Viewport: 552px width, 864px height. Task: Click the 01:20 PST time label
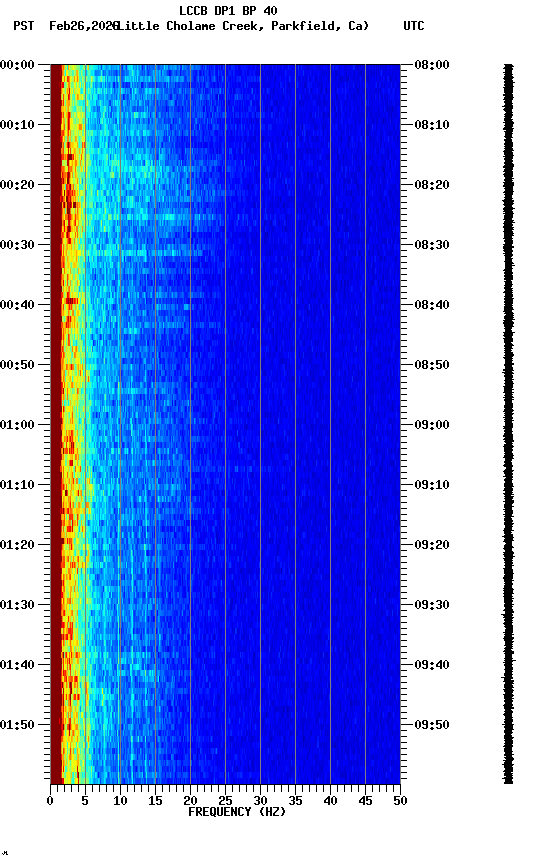[17, 545]
